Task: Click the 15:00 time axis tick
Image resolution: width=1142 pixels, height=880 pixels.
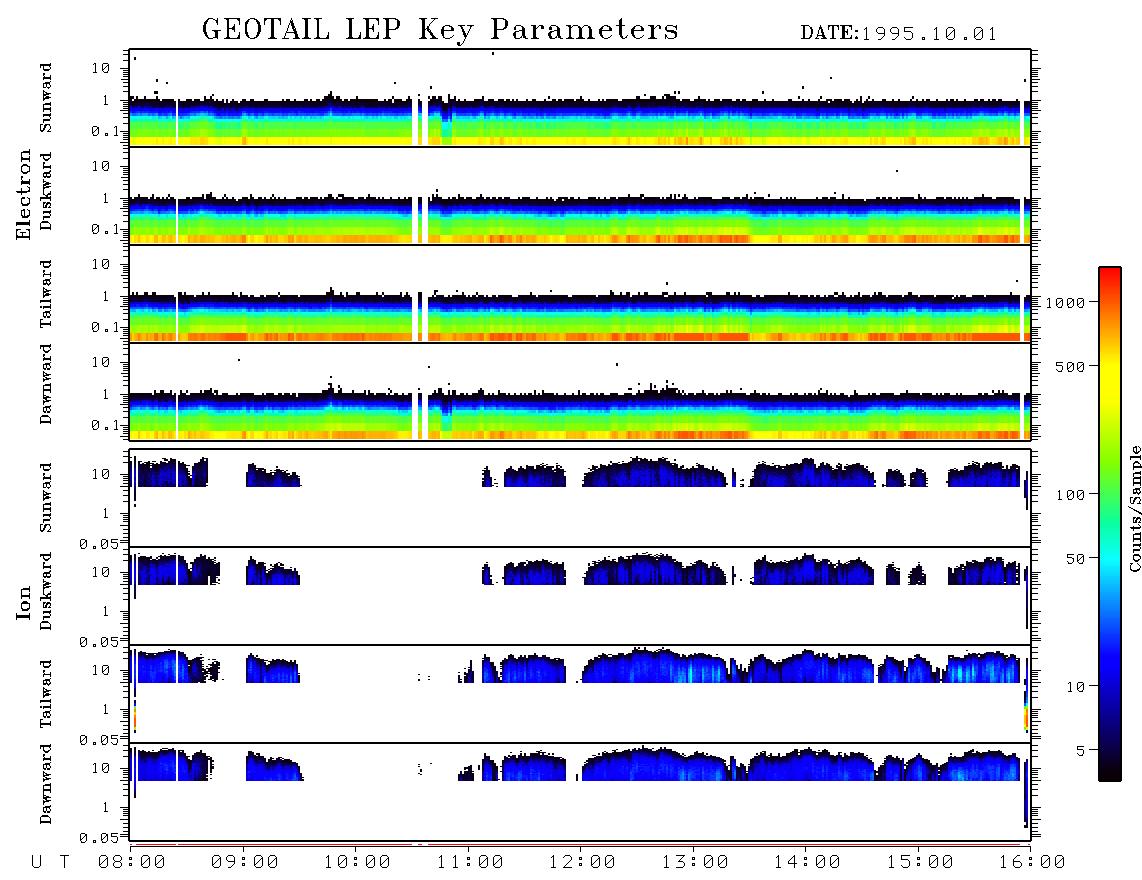Action: (920, 863)
